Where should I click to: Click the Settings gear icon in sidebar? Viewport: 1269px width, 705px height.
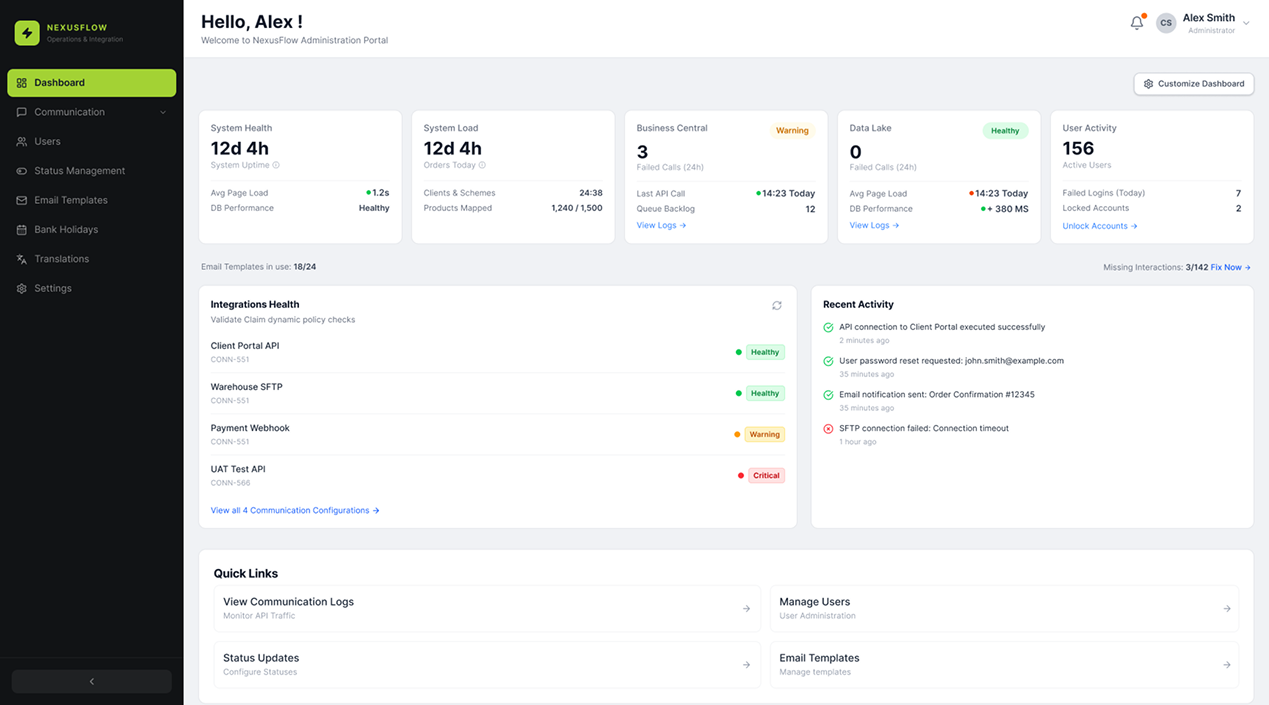click(x=22, y=288)
